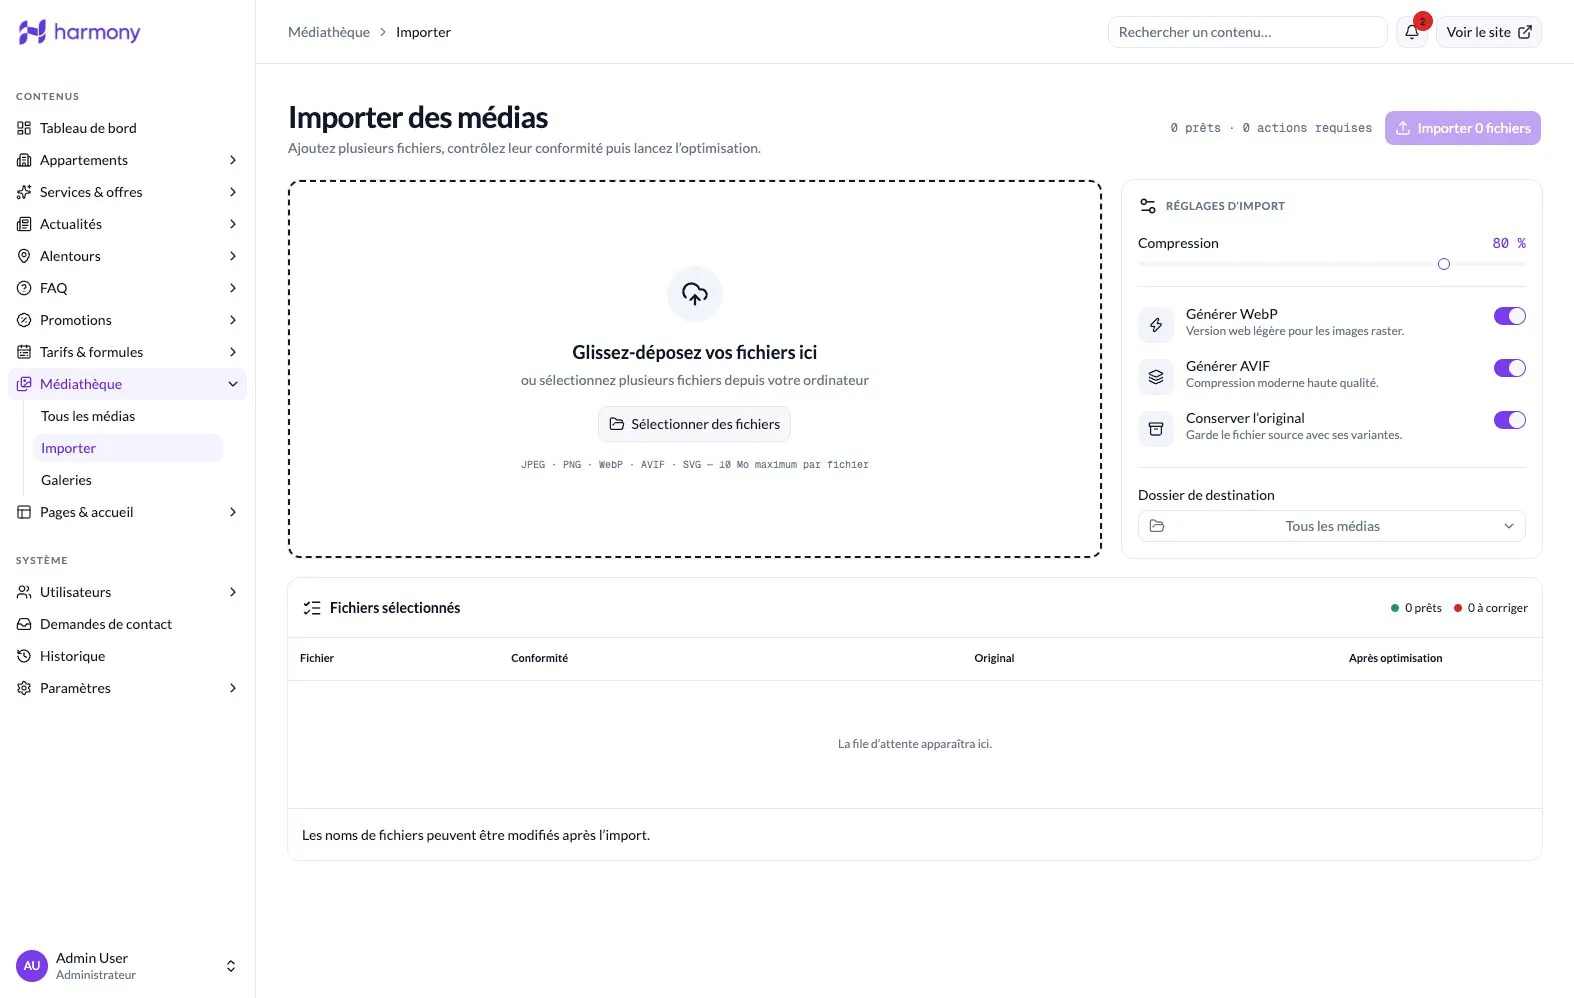Click the Importer sidebar submenu item
Viewport: 1574px width, 998px height.
click(x=128, y=448)
